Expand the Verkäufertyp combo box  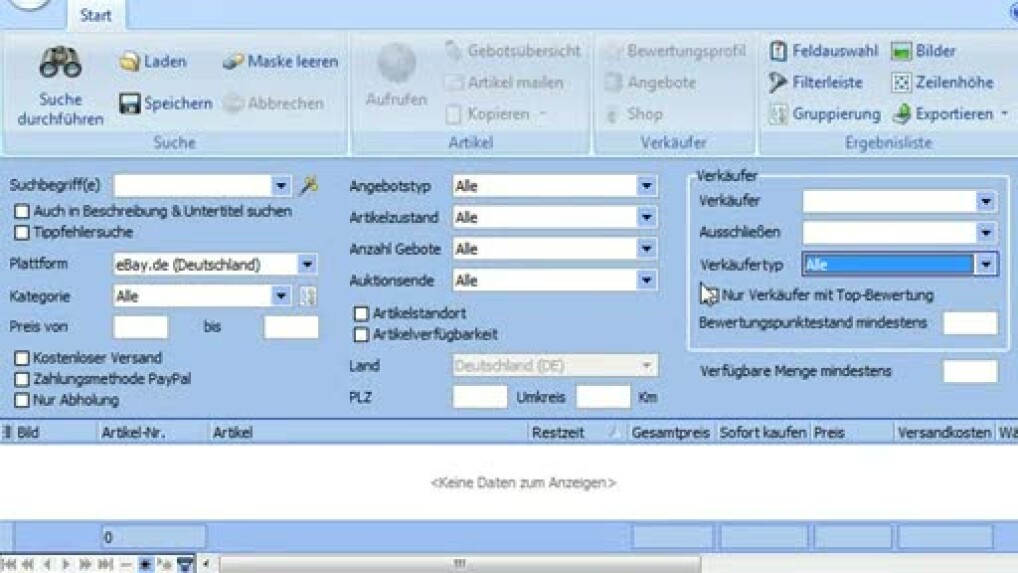[x=986, y=265]
